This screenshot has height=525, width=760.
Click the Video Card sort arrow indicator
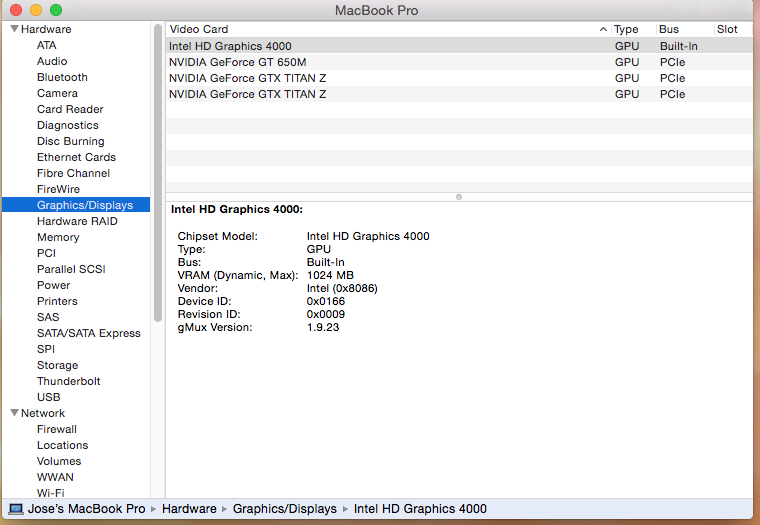603,29
